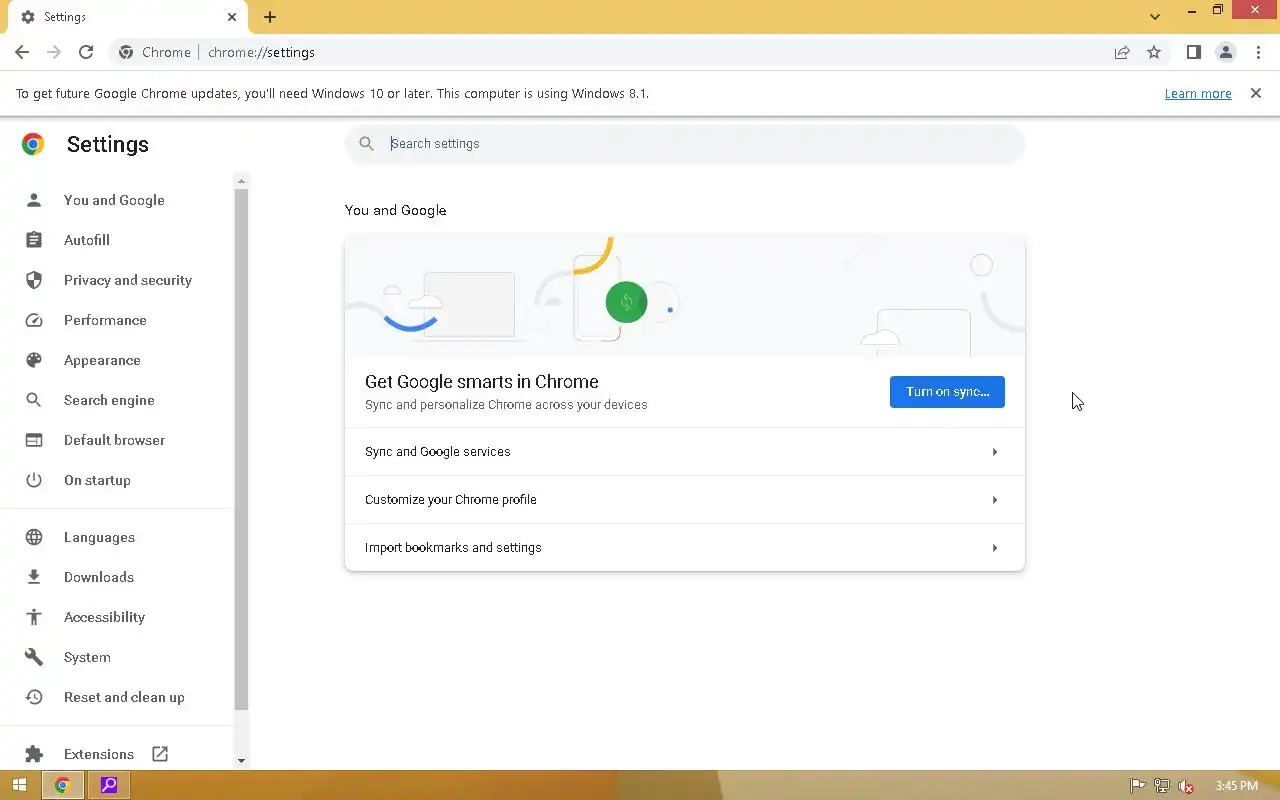Click the network tray icon

tap(1162, 786)
